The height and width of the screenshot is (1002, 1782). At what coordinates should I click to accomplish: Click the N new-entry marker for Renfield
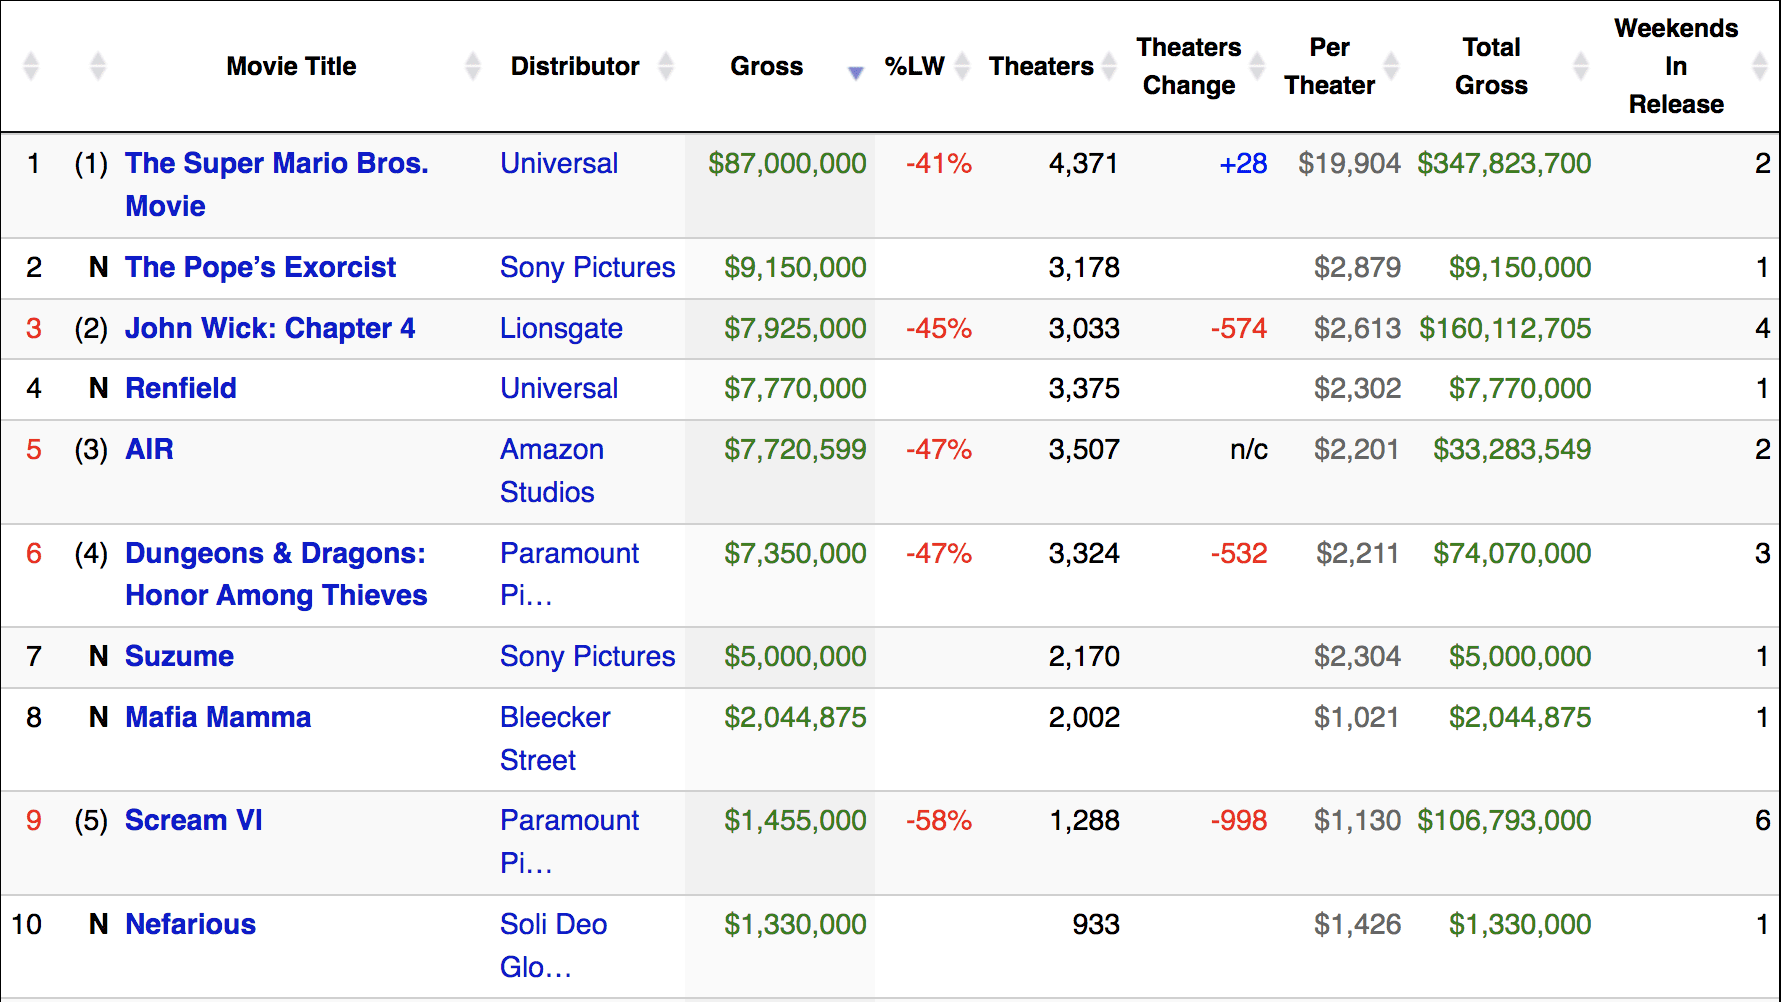tap(98, 388)
